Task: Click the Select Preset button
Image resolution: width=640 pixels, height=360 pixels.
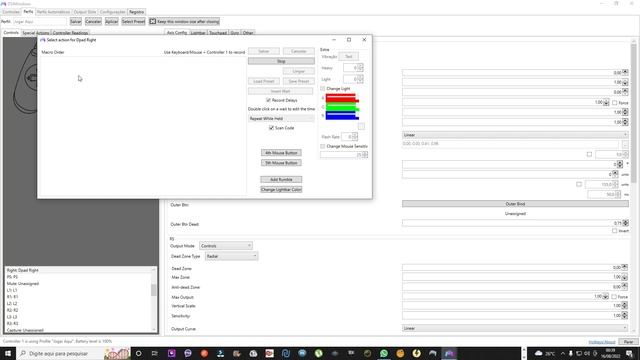Action: 133,22
